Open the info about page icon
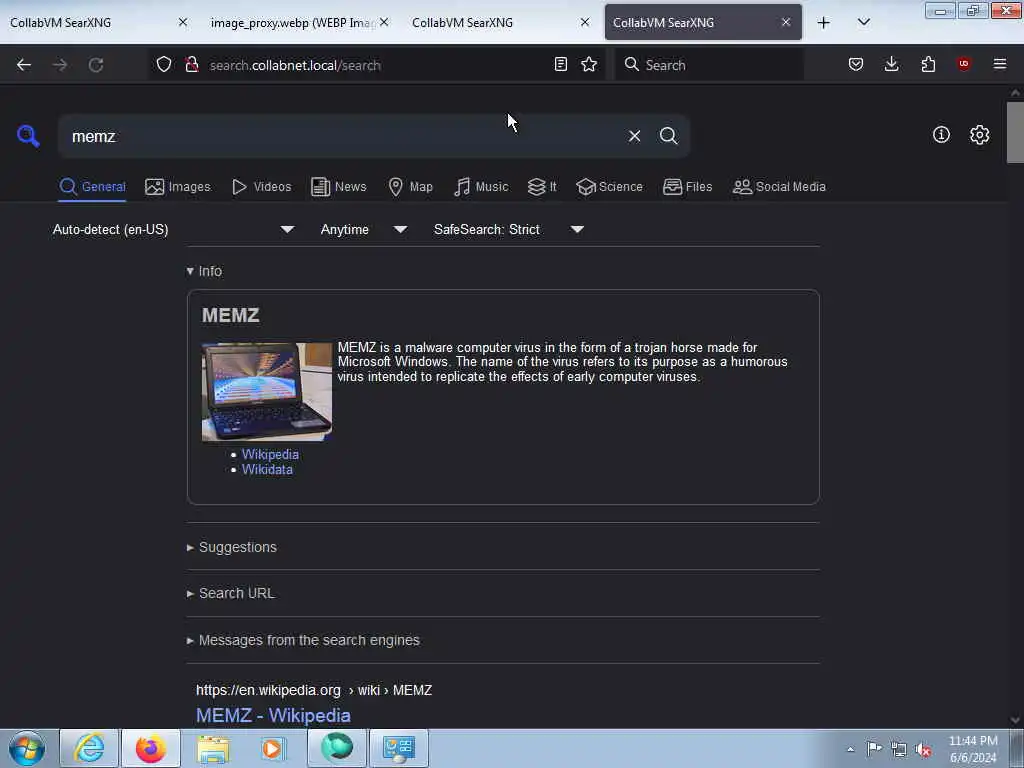Image resolution: width=1024 pixels, height=768 pixels. point(941,135)
